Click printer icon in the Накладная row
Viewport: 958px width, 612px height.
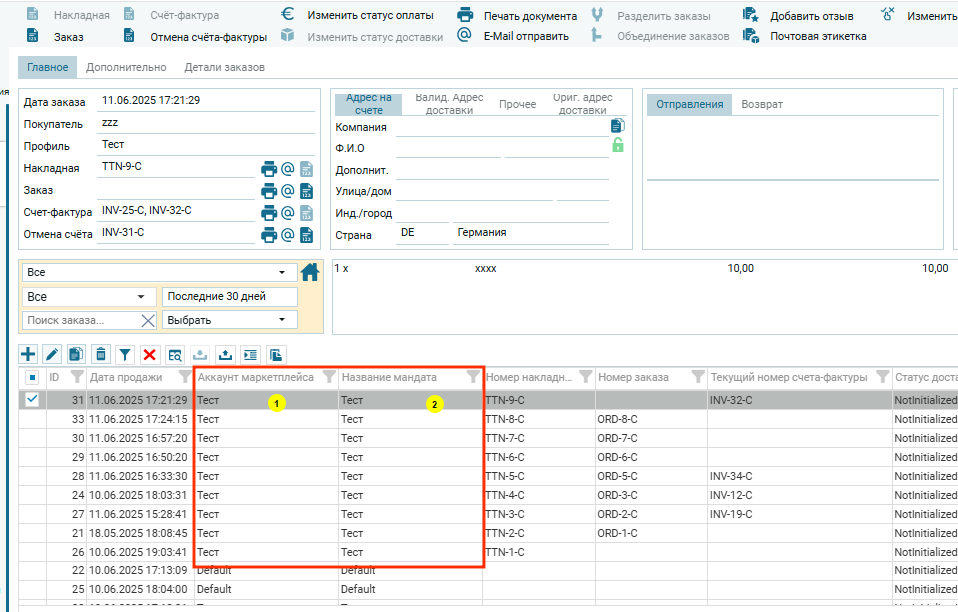point(268,169)
